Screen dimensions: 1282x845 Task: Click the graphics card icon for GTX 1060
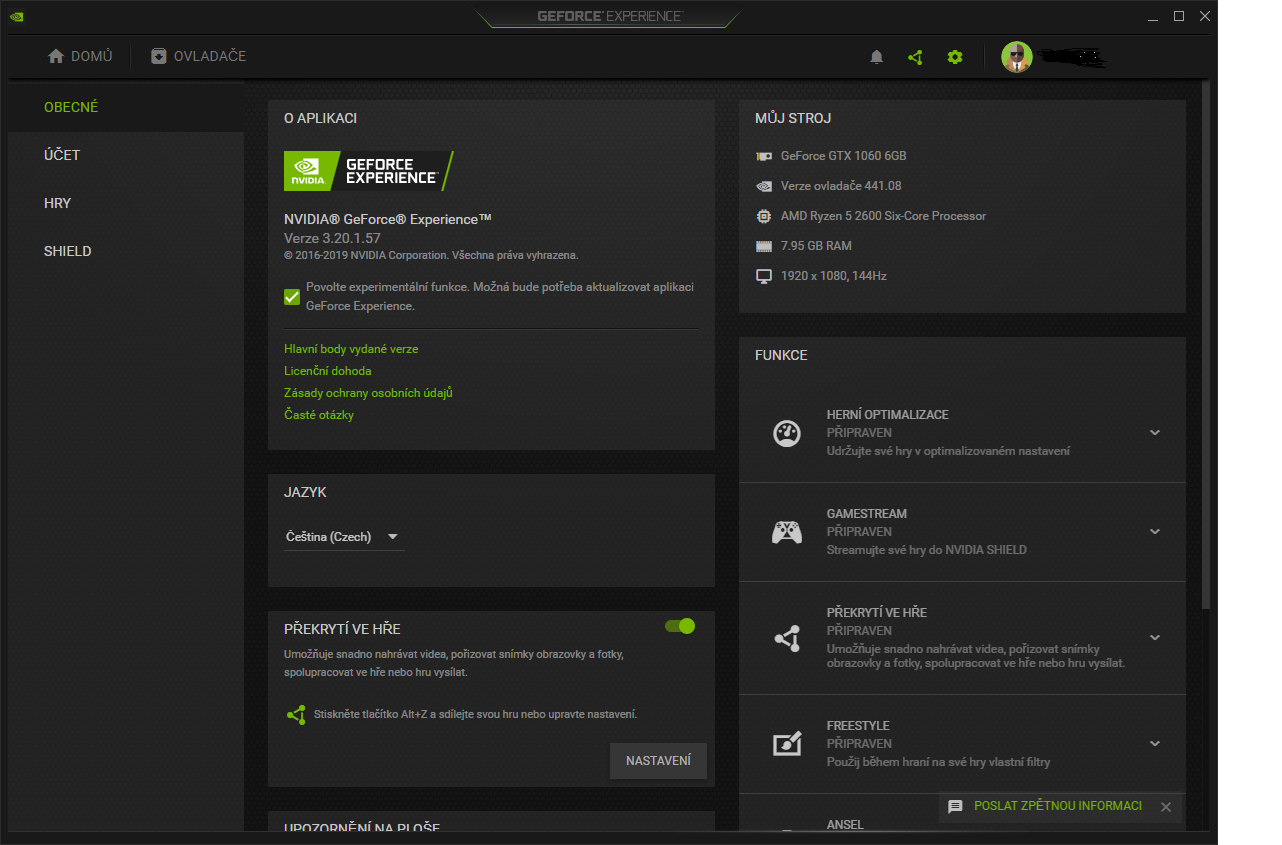[x=764, y=156]
